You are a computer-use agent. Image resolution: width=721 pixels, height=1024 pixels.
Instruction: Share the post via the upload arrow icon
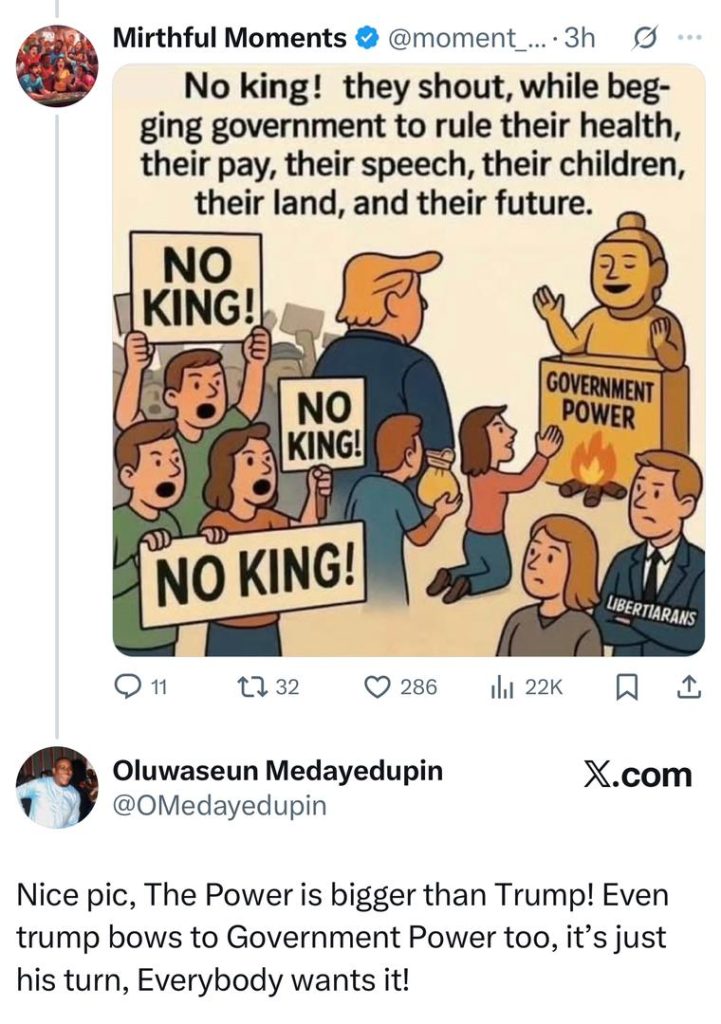click(688, 687)
